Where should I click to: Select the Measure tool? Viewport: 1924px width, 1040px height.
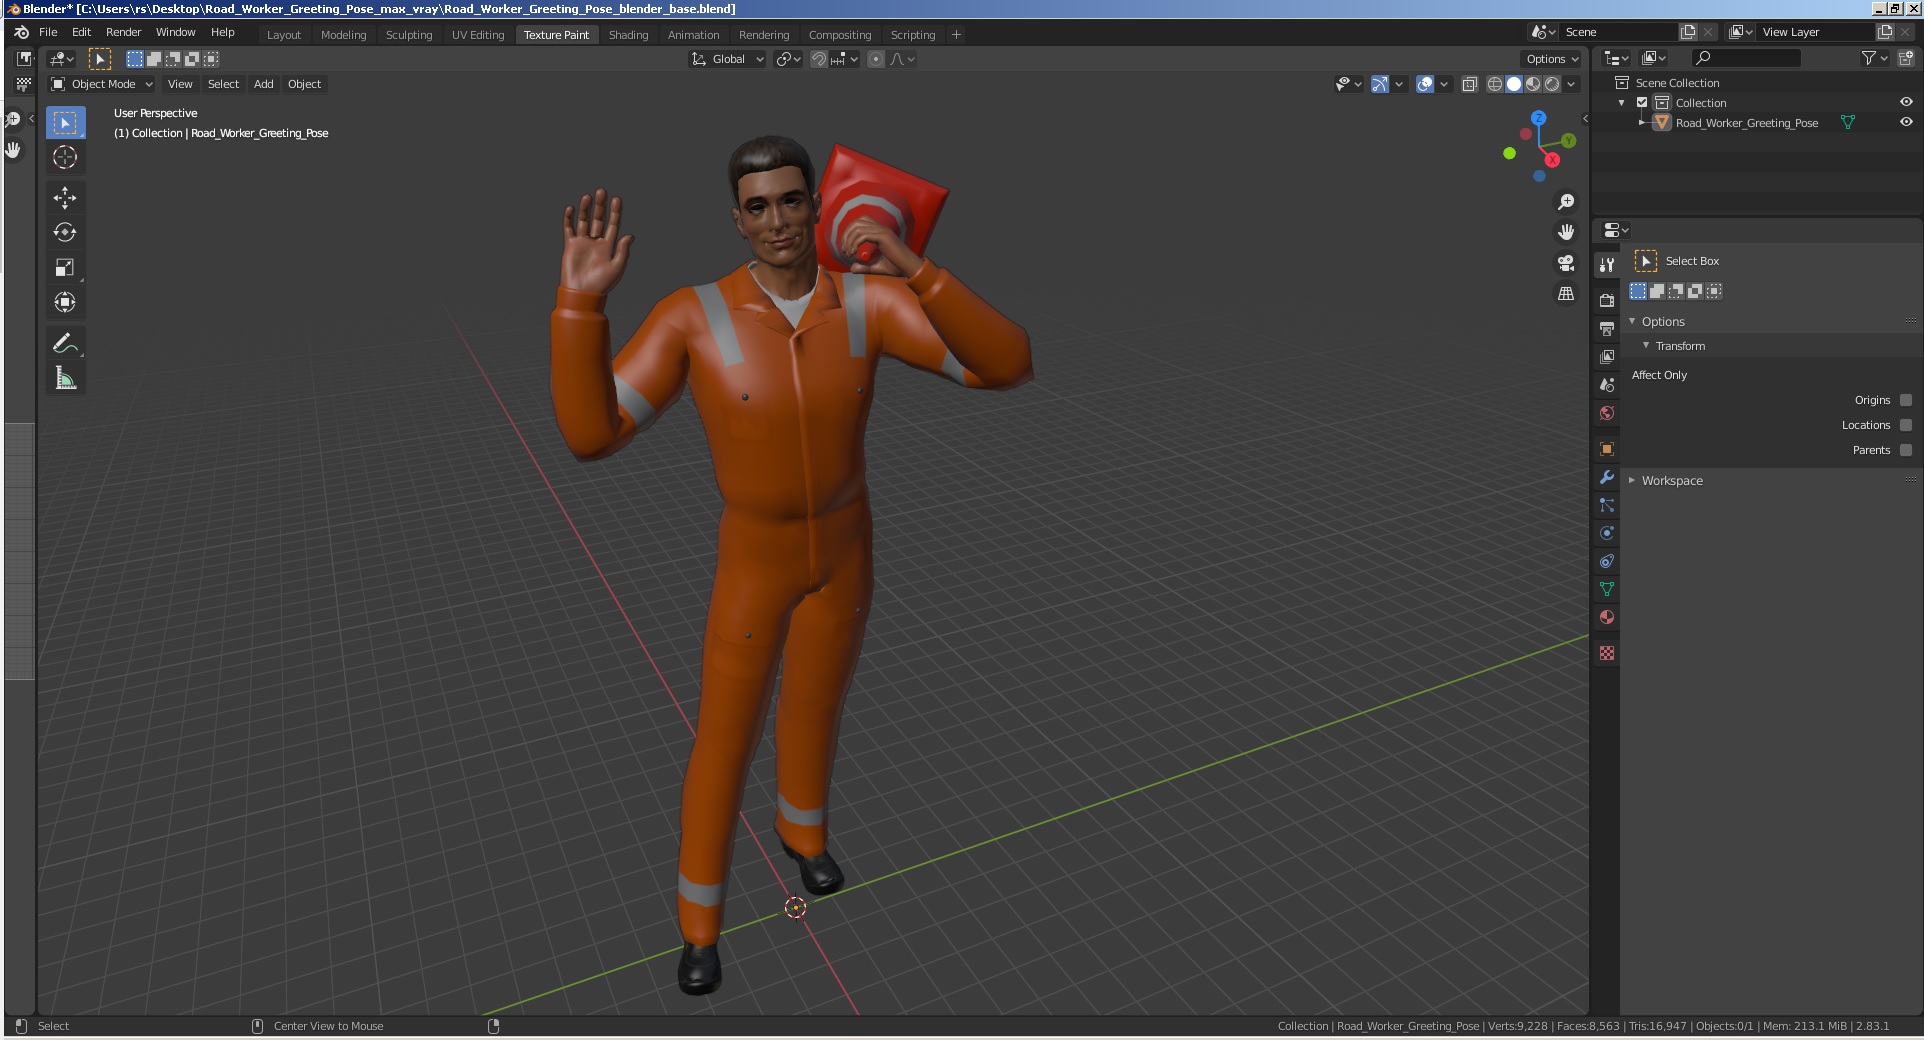pyautogui.click(x=65, y=378)
